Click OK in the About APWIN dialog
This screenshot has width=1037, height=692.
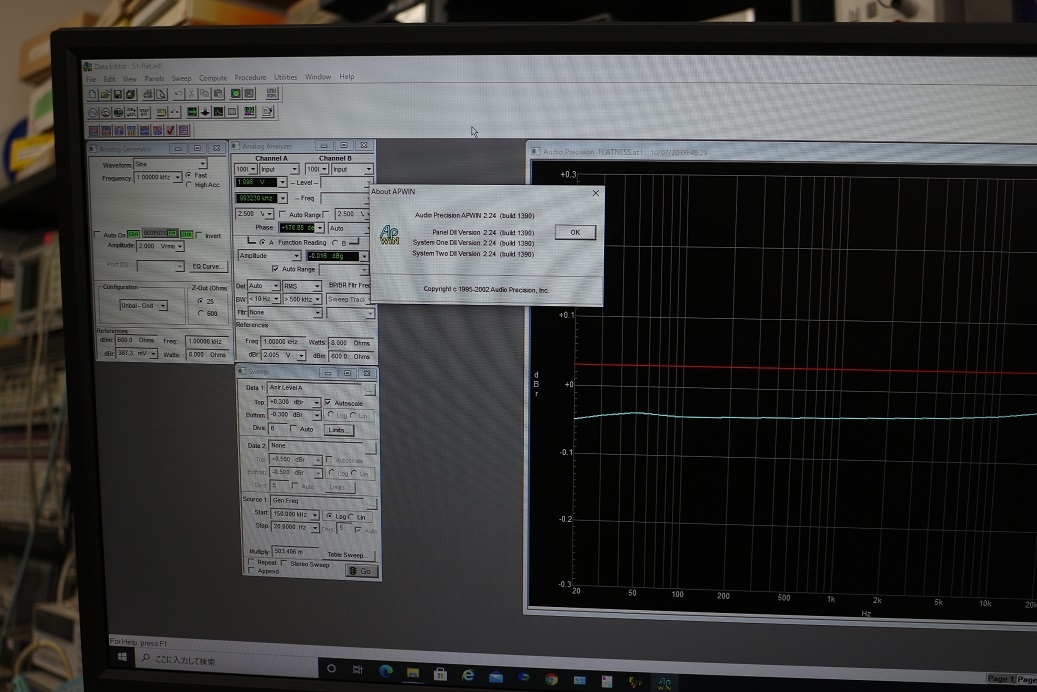pyautogui.click(x=575, y=232)
